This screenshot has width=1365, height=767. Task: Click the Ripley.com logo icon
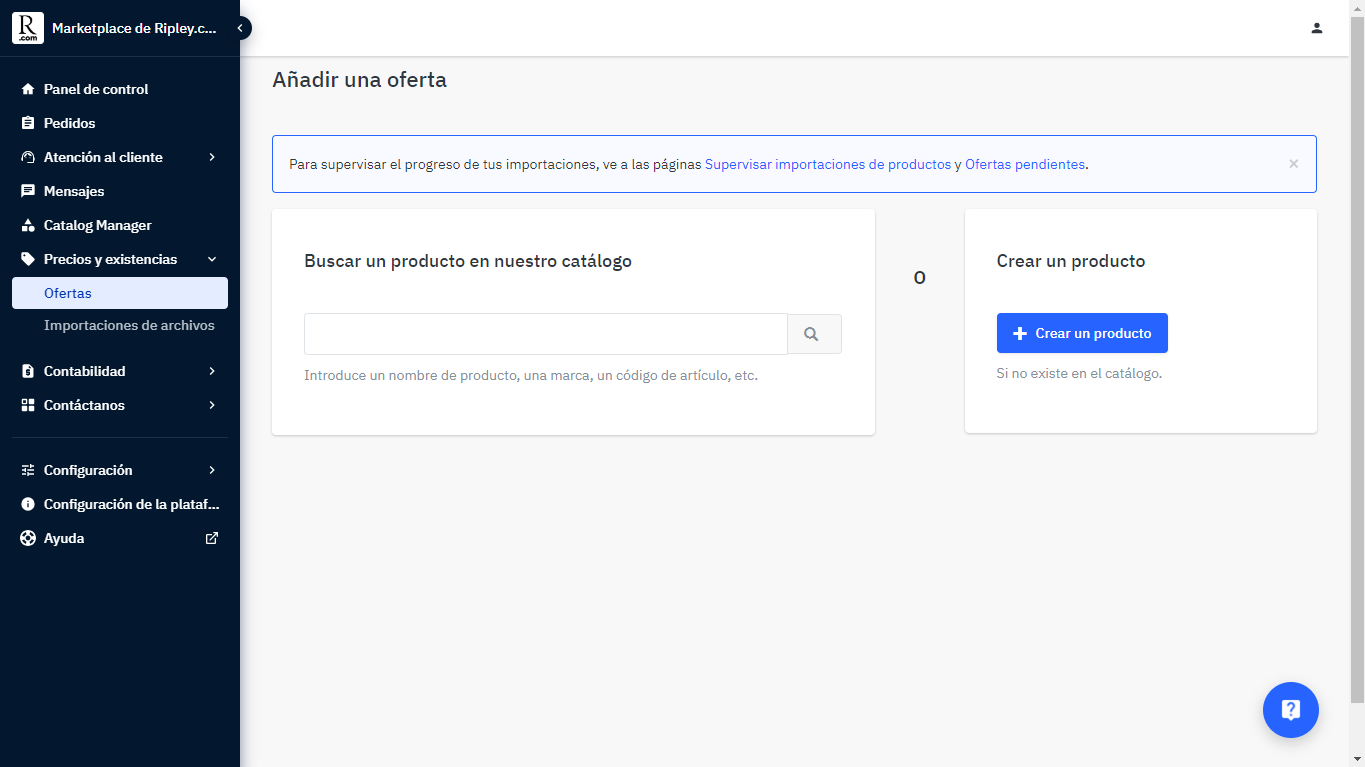coord(28,28)
